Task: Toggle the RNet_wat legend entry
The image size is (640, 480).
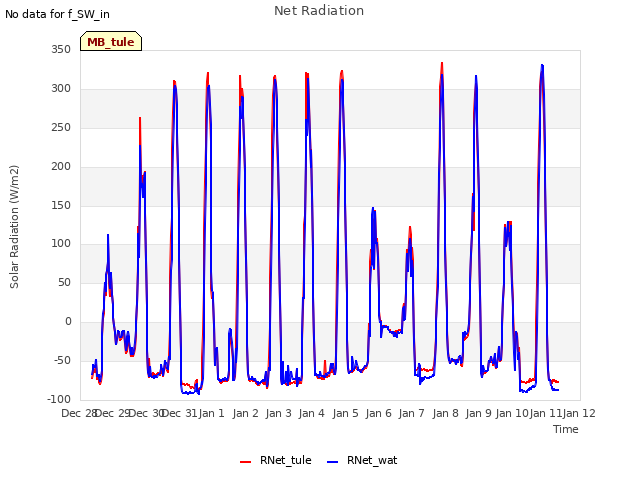Action: pyautogui.click(x=362, y=460)
